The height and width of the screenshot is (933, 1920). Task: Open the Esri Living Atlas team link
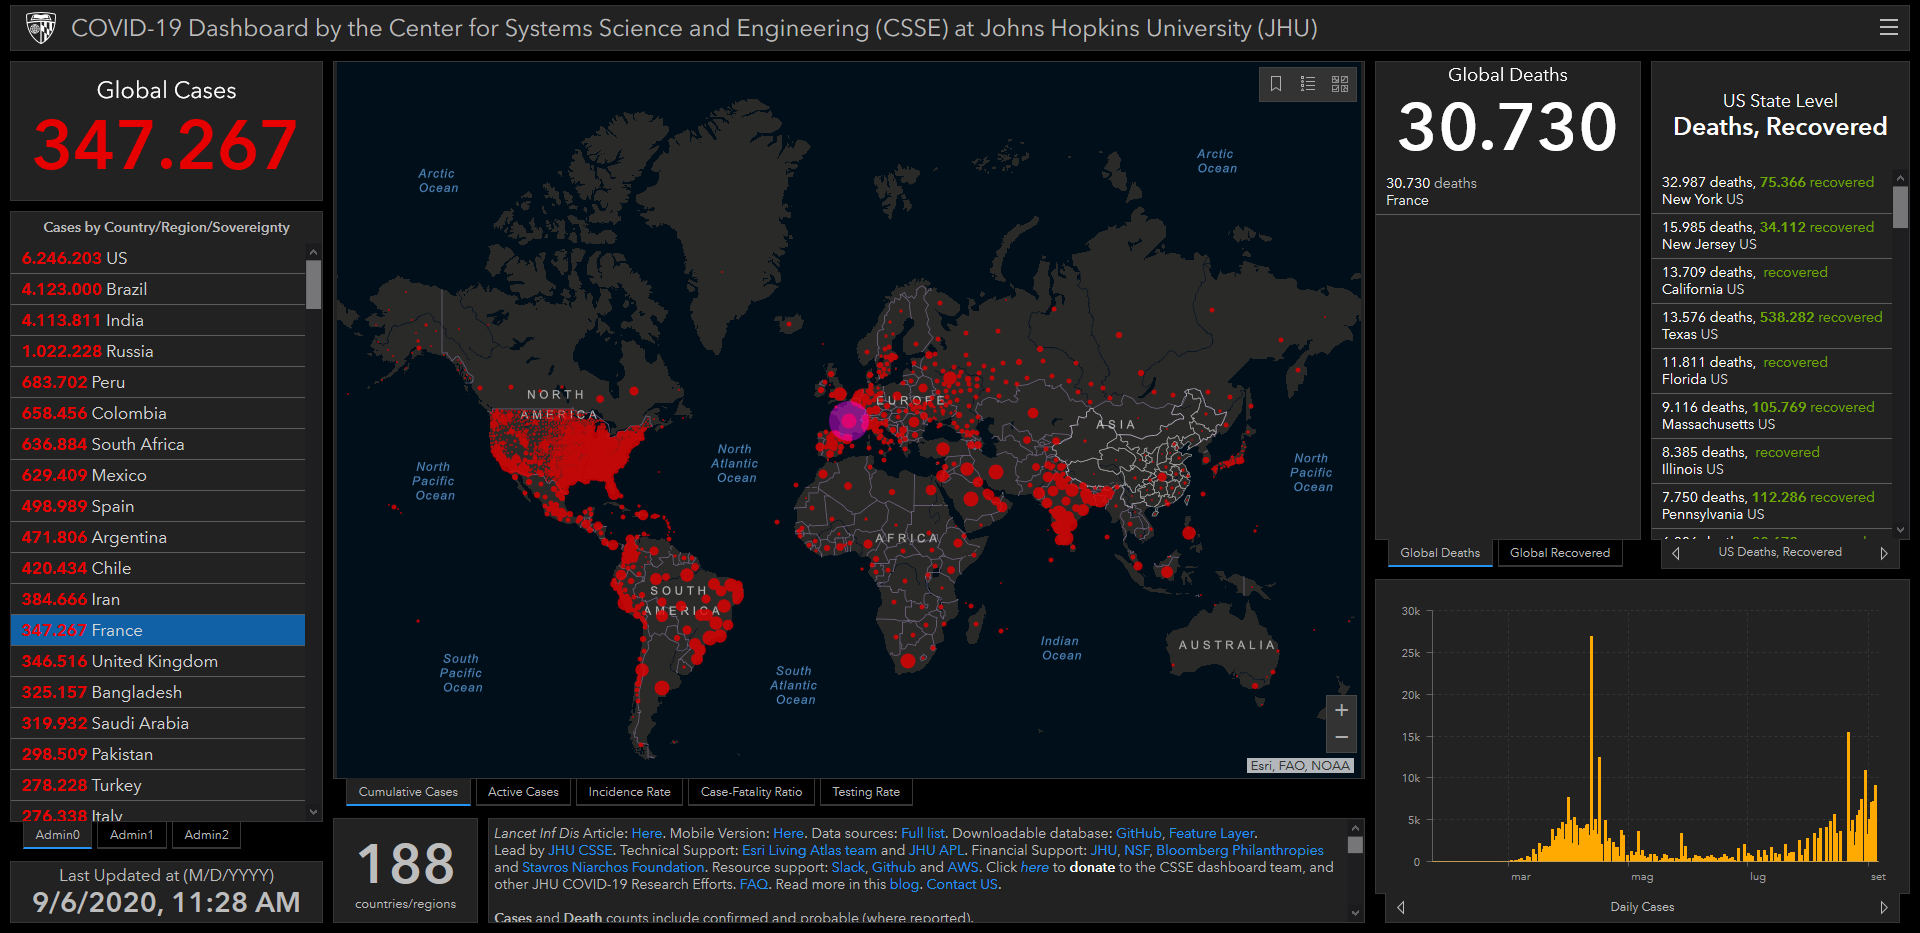point(809,850)
